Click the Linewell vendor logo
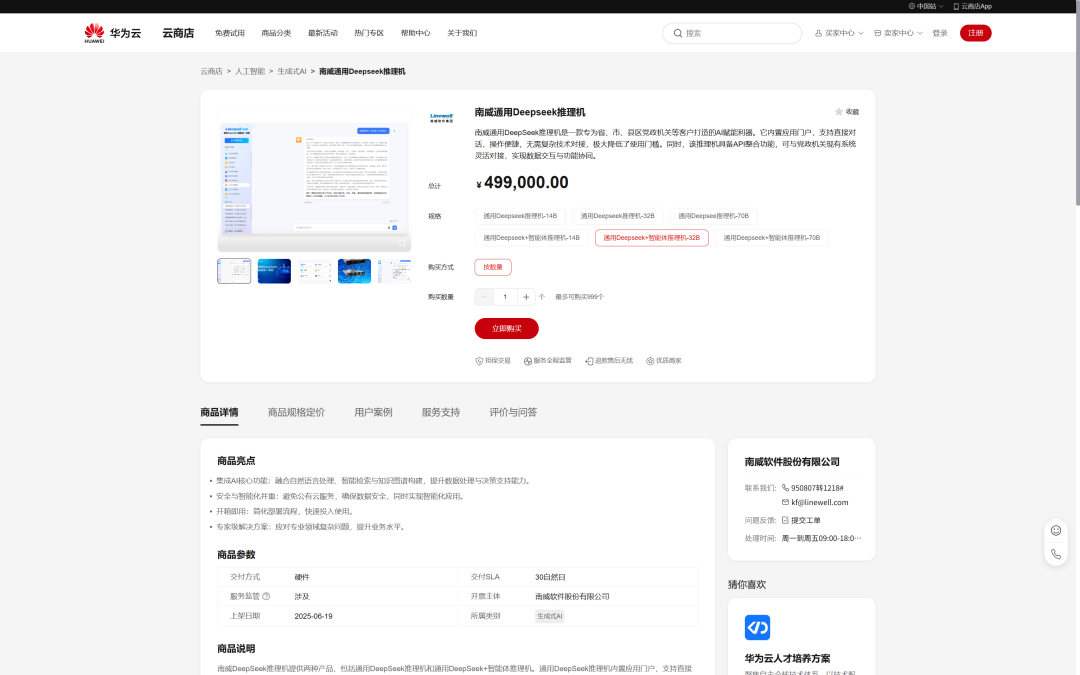This screenshot has height=675, width=1080. pyautogui.click(x=442, y=117)
